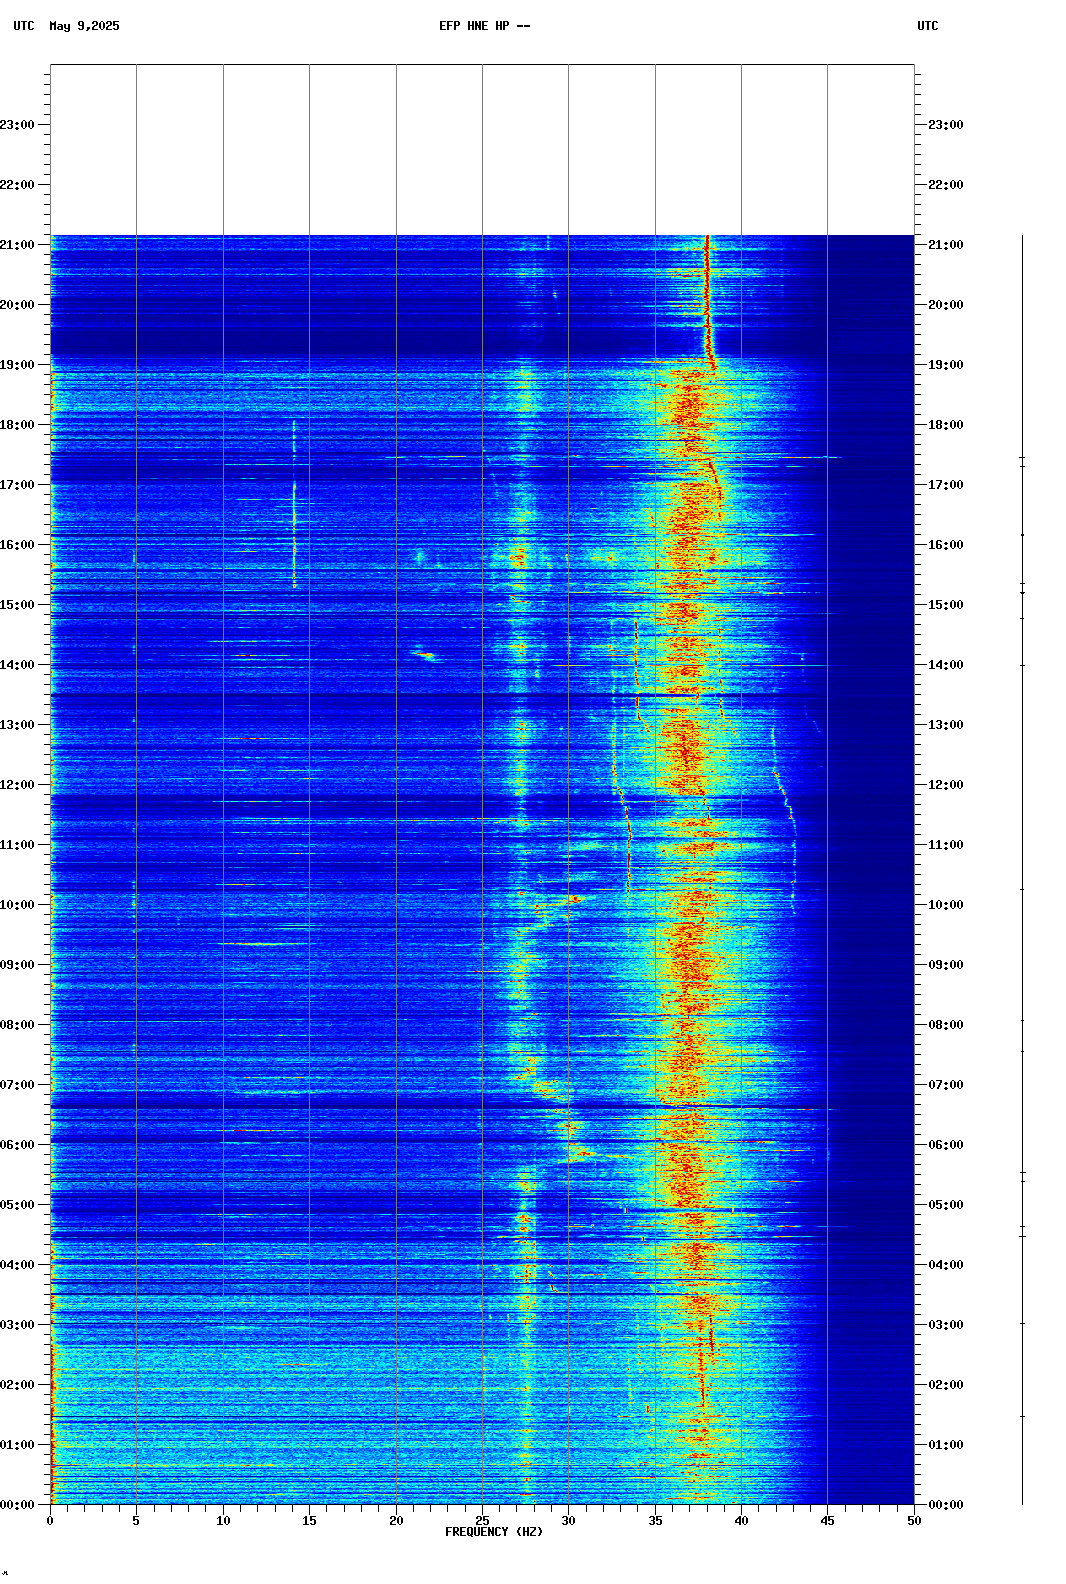The image size is (1066, 1584).
Task: Click '04:00' on the right time axis
Action: pyautogui.click(x=946, y=1265)
